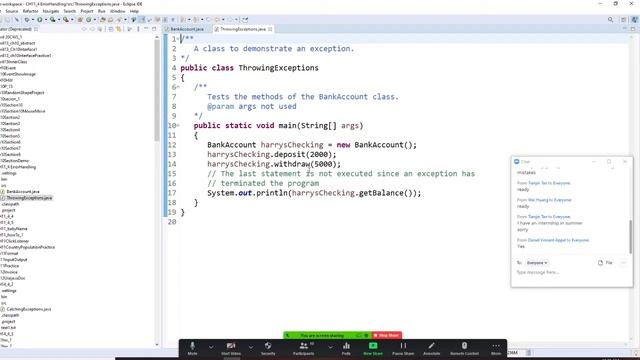Image resolution: width=640 pixels, height=360 pixels.
Task: Open Participants panel from Zoom toolbar
Action: [304, 348]
